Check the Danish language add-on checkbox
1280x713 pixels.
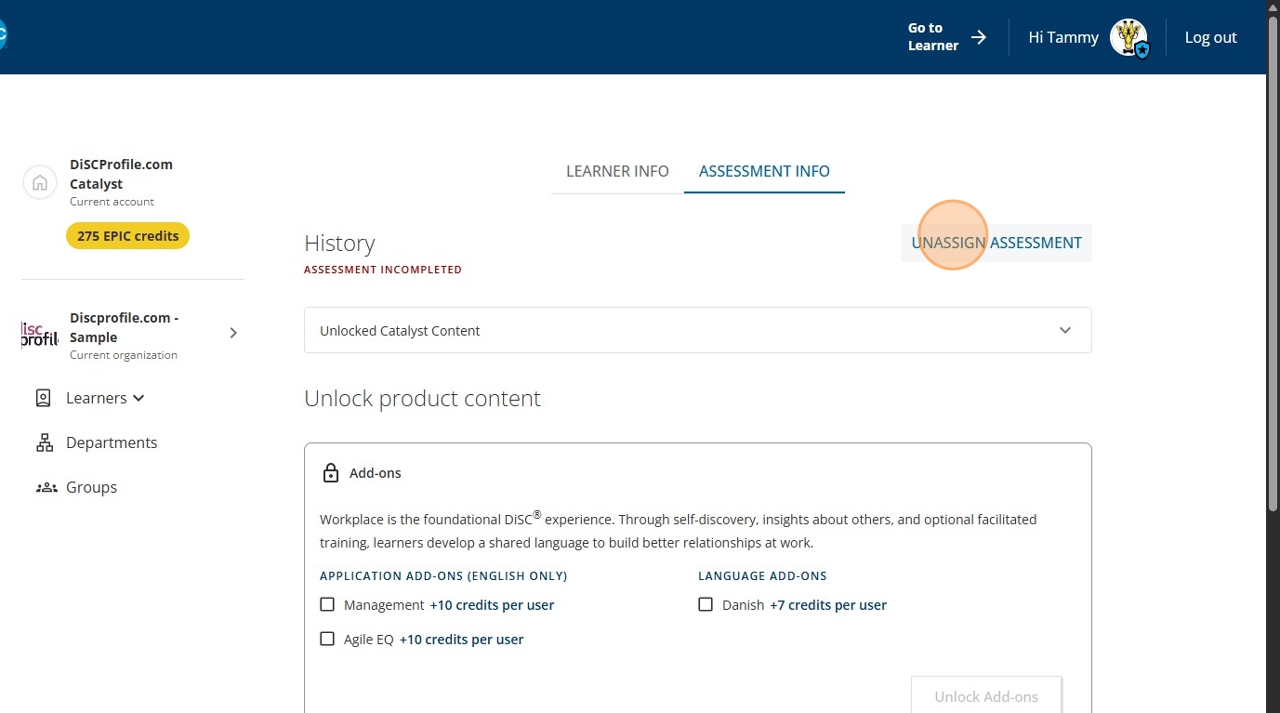pyautogui.click(x=706, y=605)
